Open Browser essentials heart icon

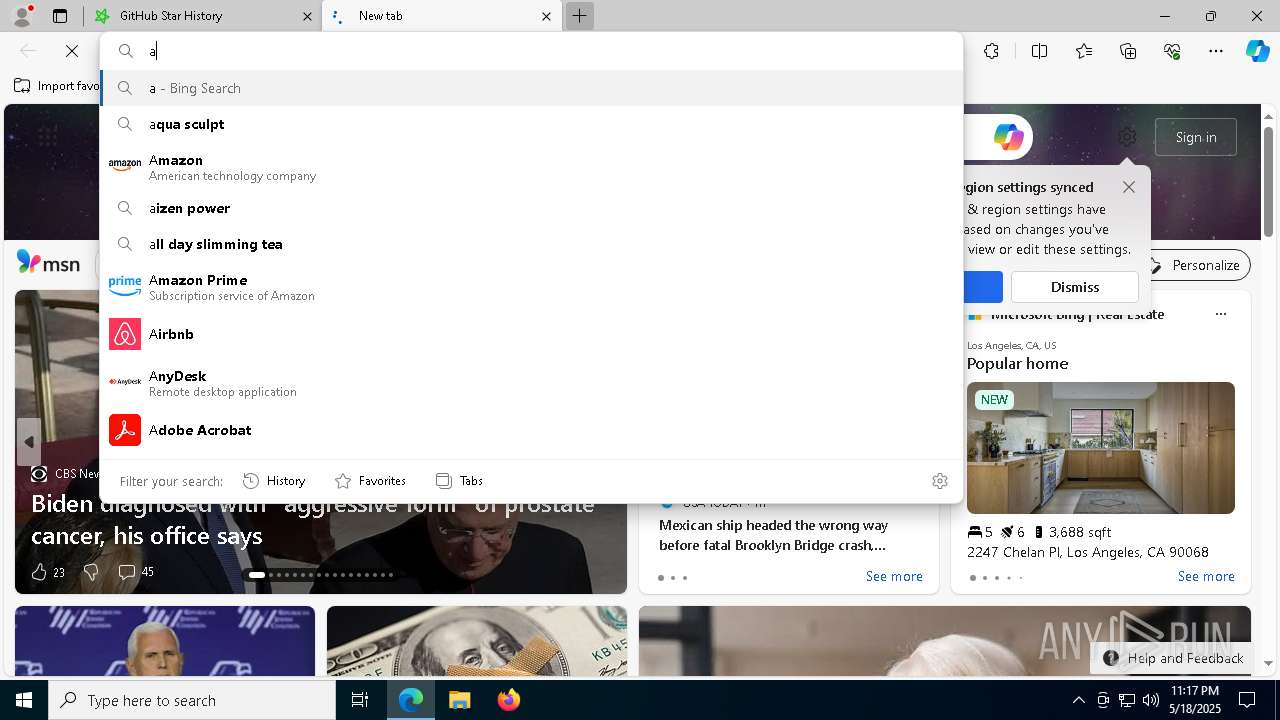pyautogui.click(x=1172, y=51)
